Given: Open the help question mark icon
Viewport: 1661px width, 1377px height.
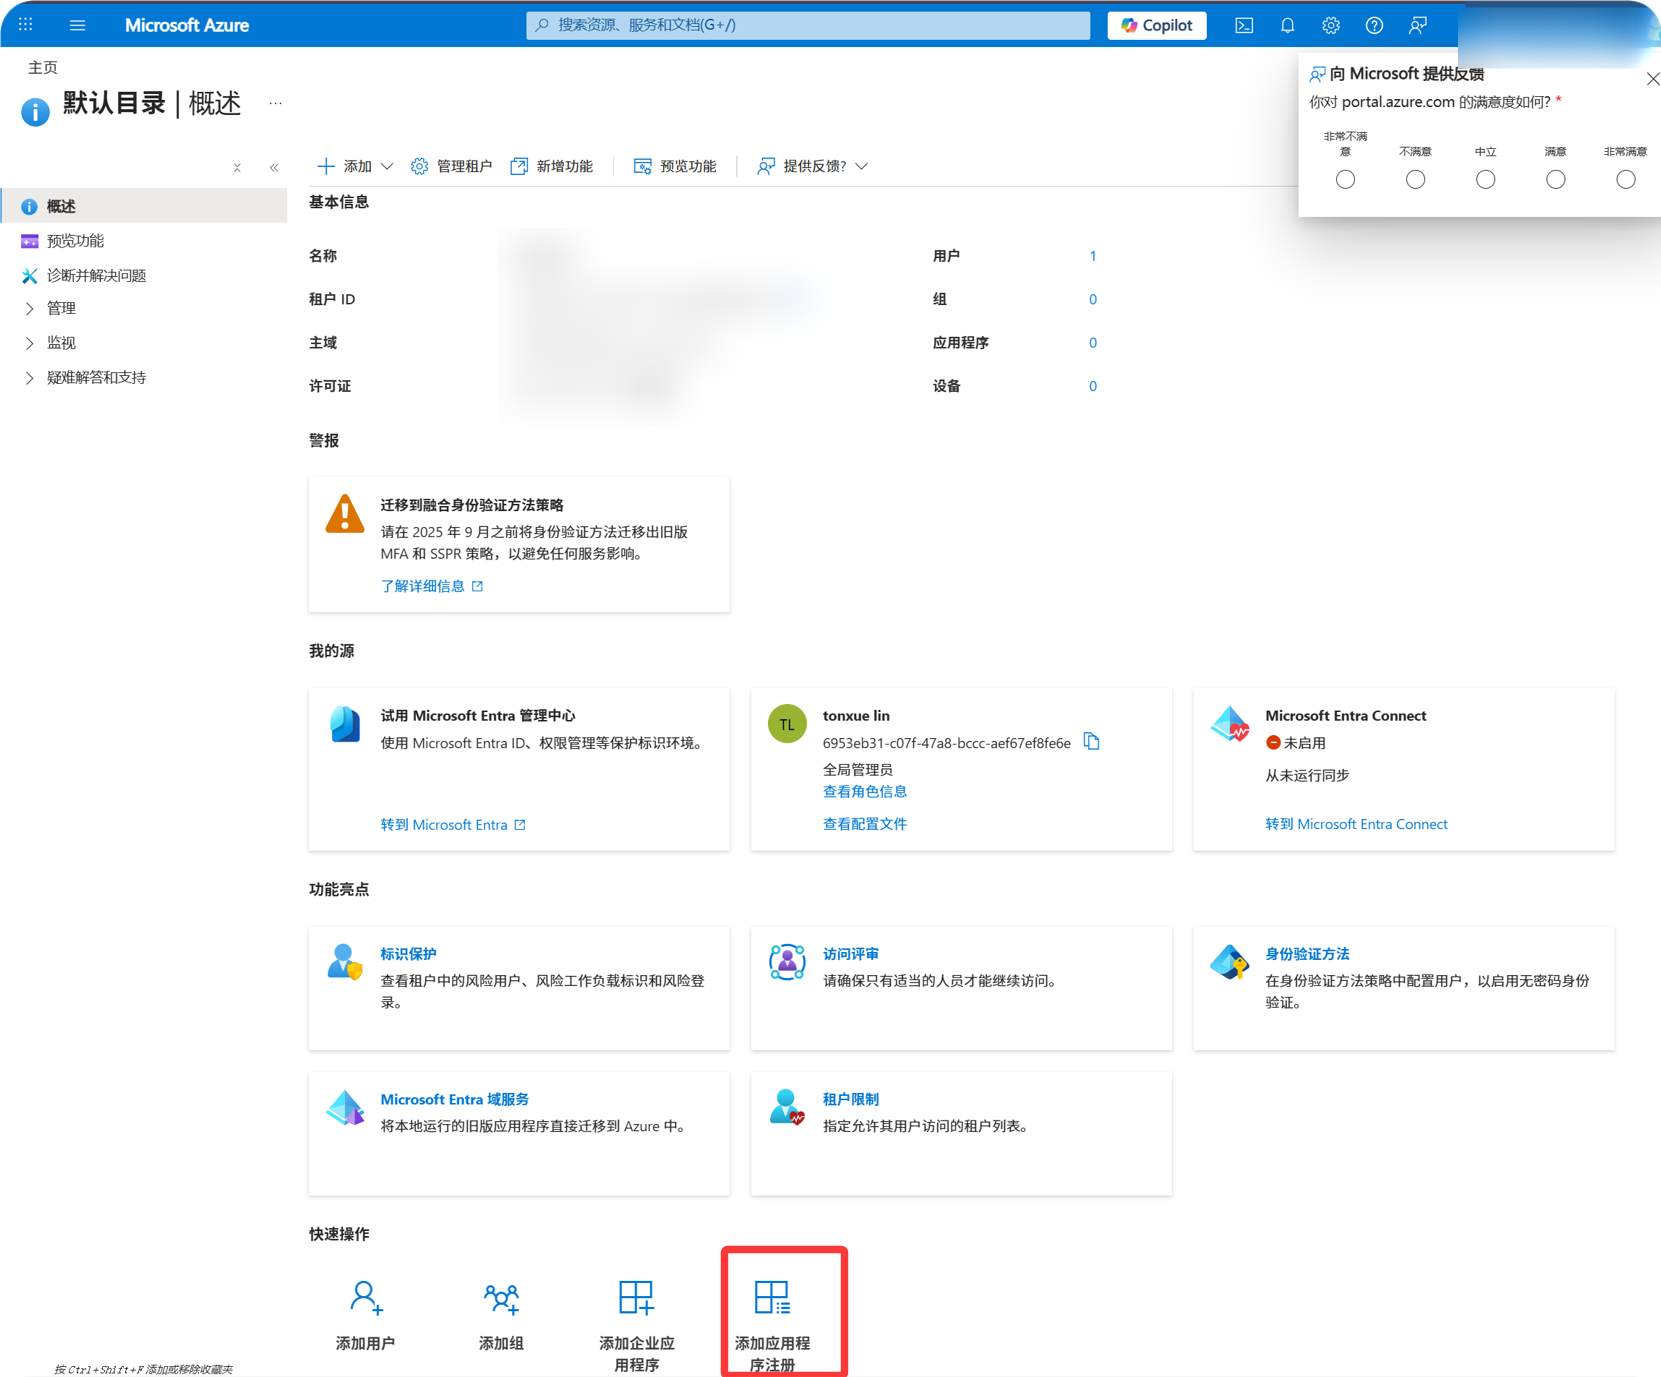Looking at the screenshot, I should (1374, 25).
